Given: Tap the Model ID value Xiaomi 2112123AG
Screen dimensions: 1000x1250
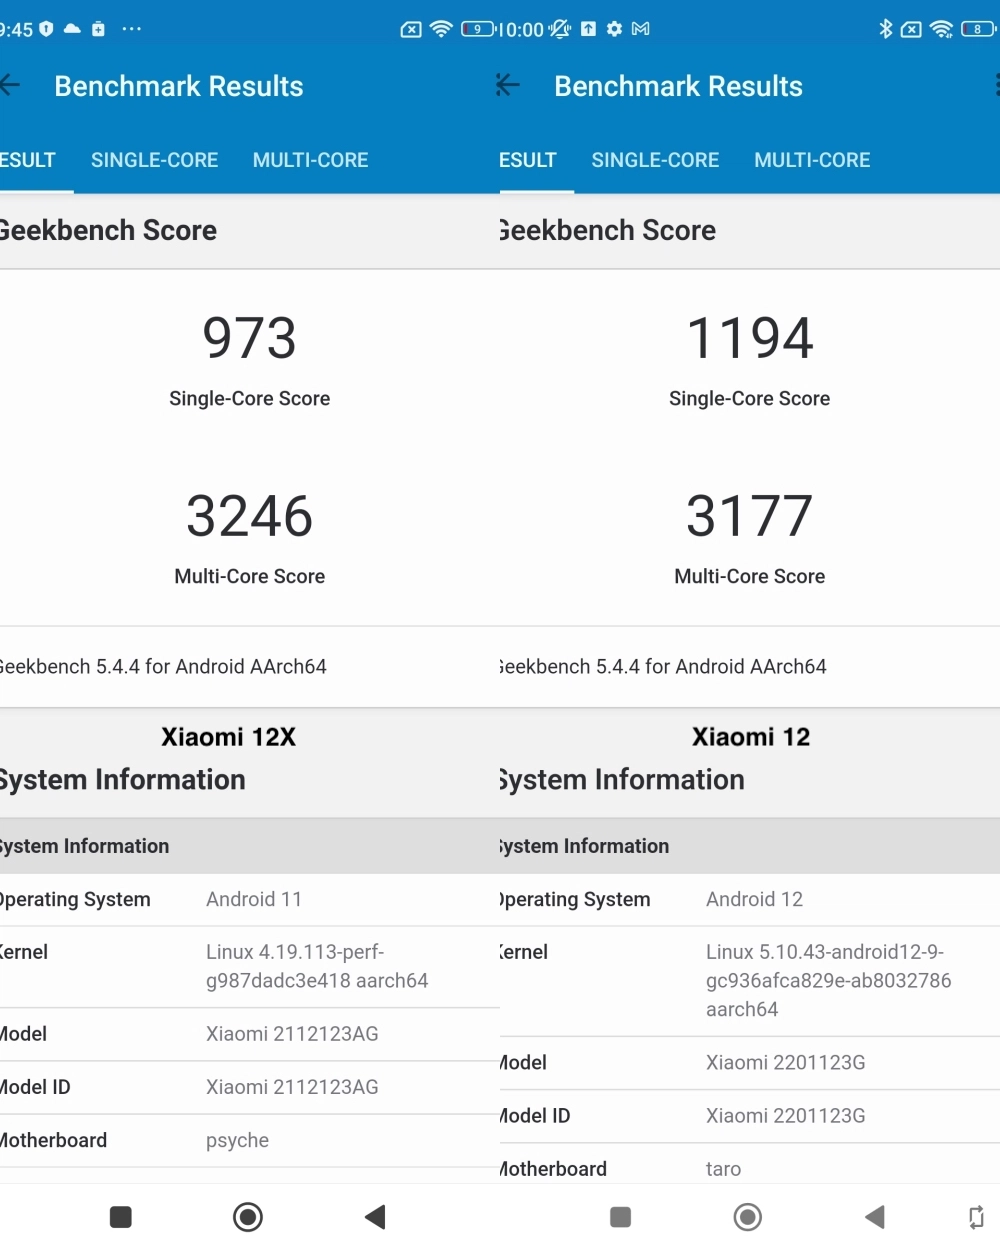Looking at the screenshot, I should [292, 1087].
